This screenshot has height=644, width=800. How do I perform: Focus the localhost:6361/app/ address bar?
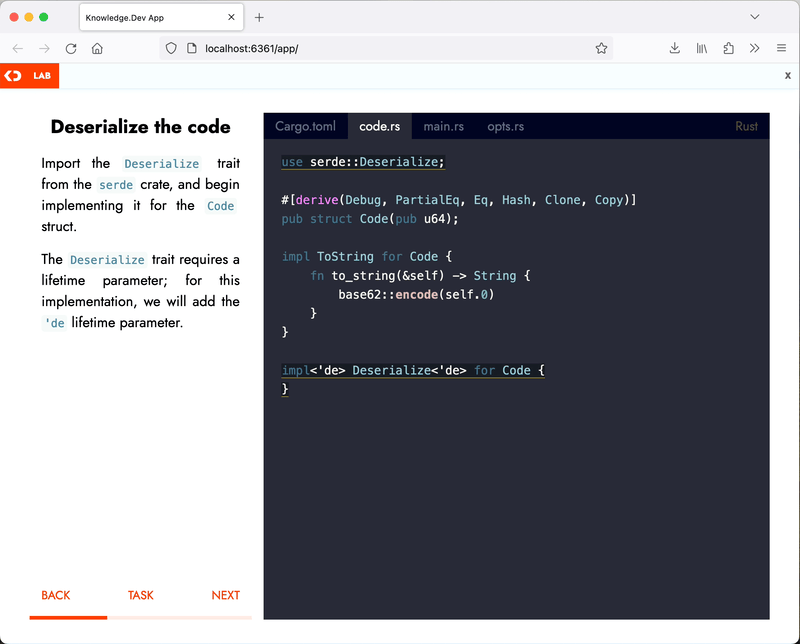coord(386,48)
